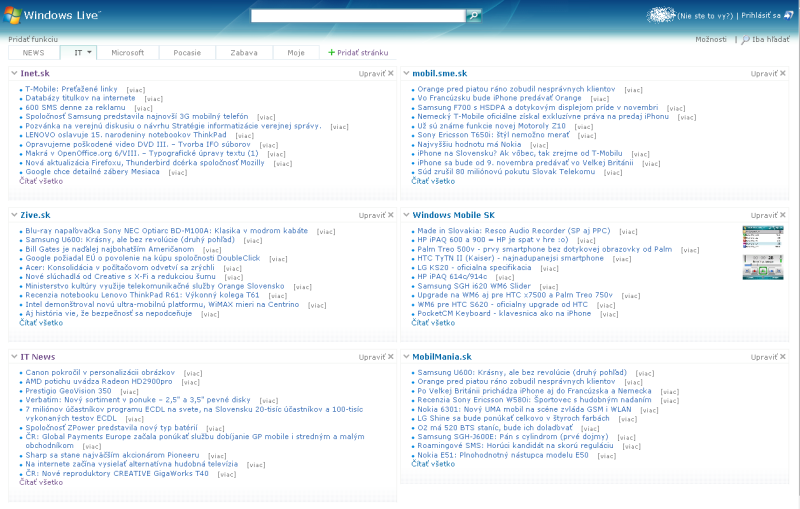
Task: Click the Windows Live logo
Action: coord(52,15)
